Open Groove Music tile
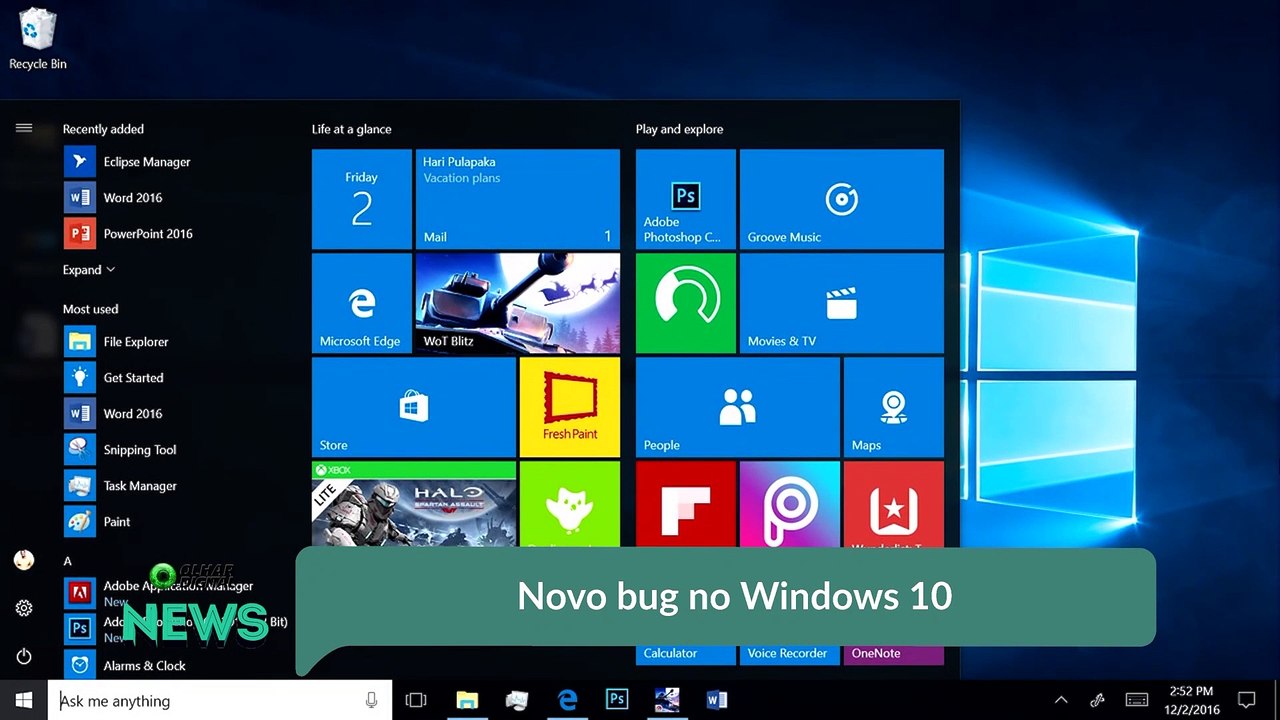Viewport: 1280px width, 720px height. tap(842, 199)
